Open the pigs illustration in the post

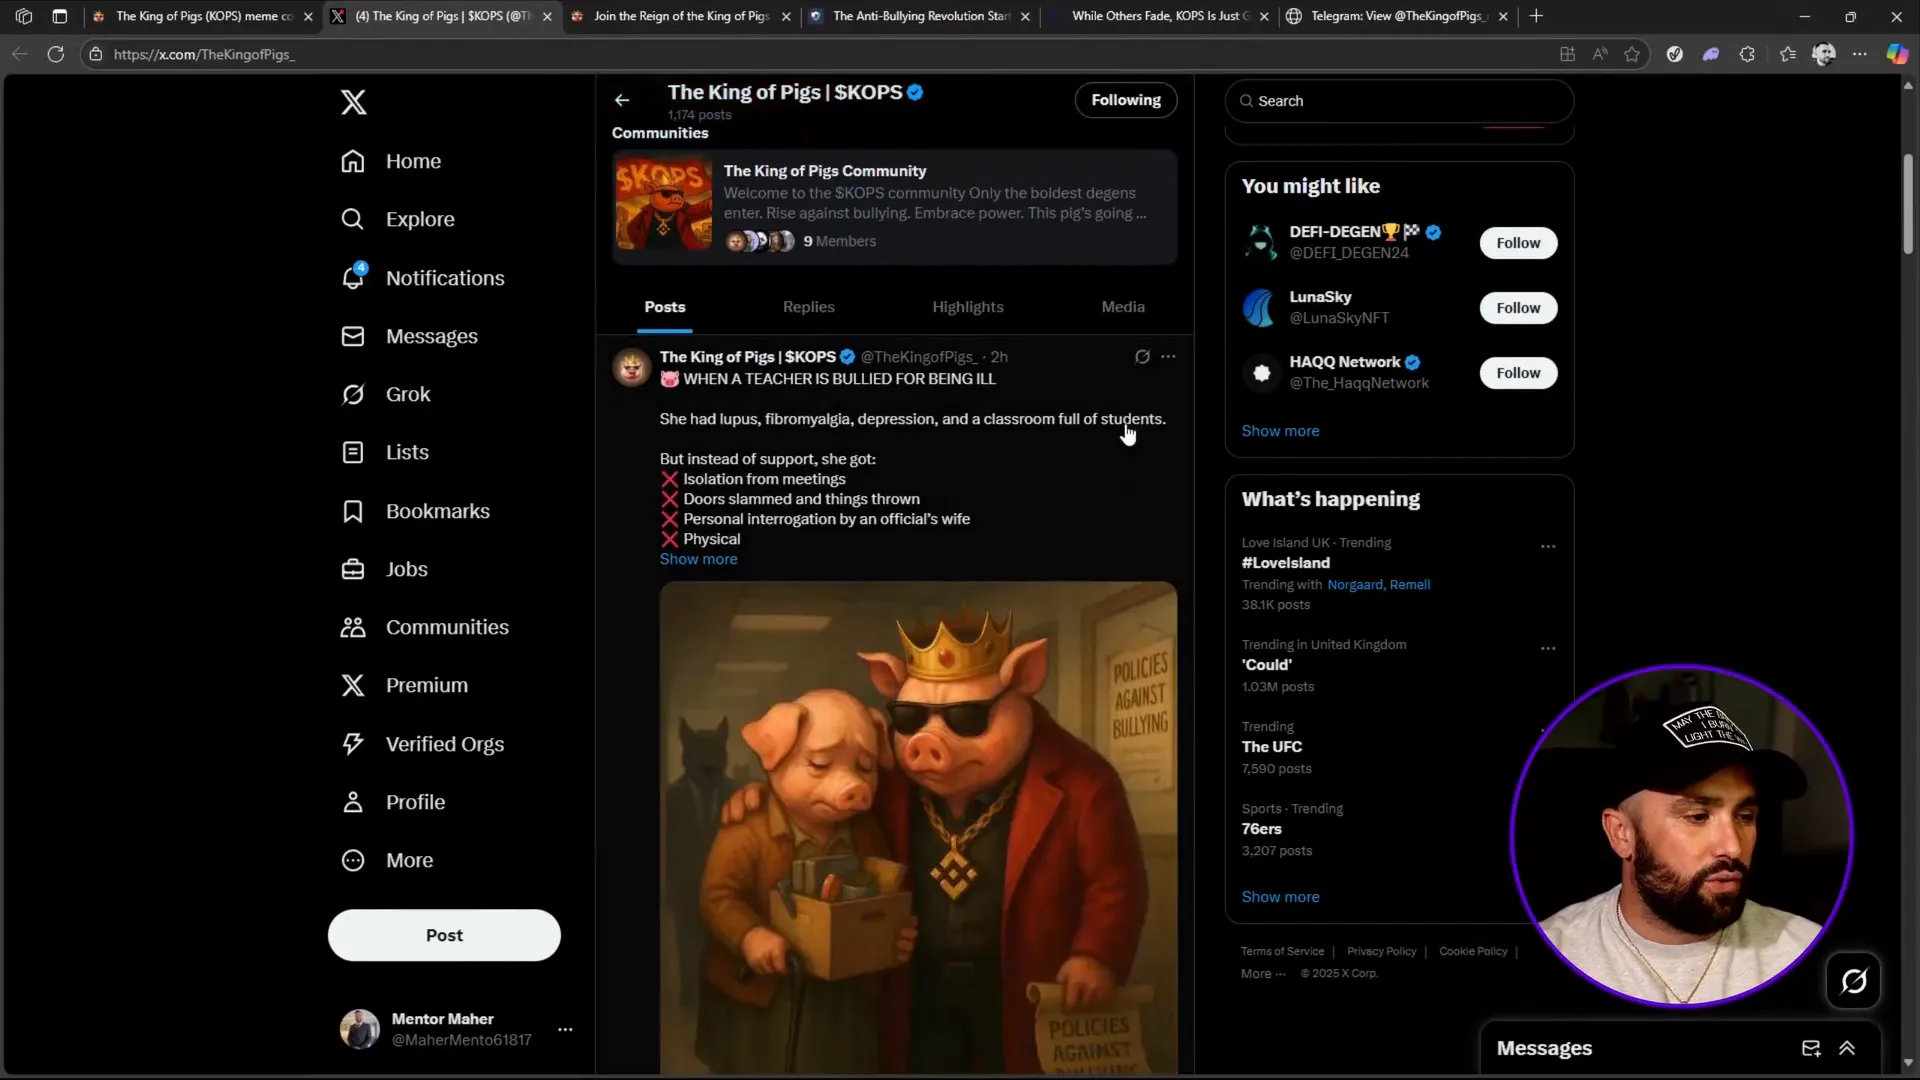pyautogui.click(x=918, y=828)
